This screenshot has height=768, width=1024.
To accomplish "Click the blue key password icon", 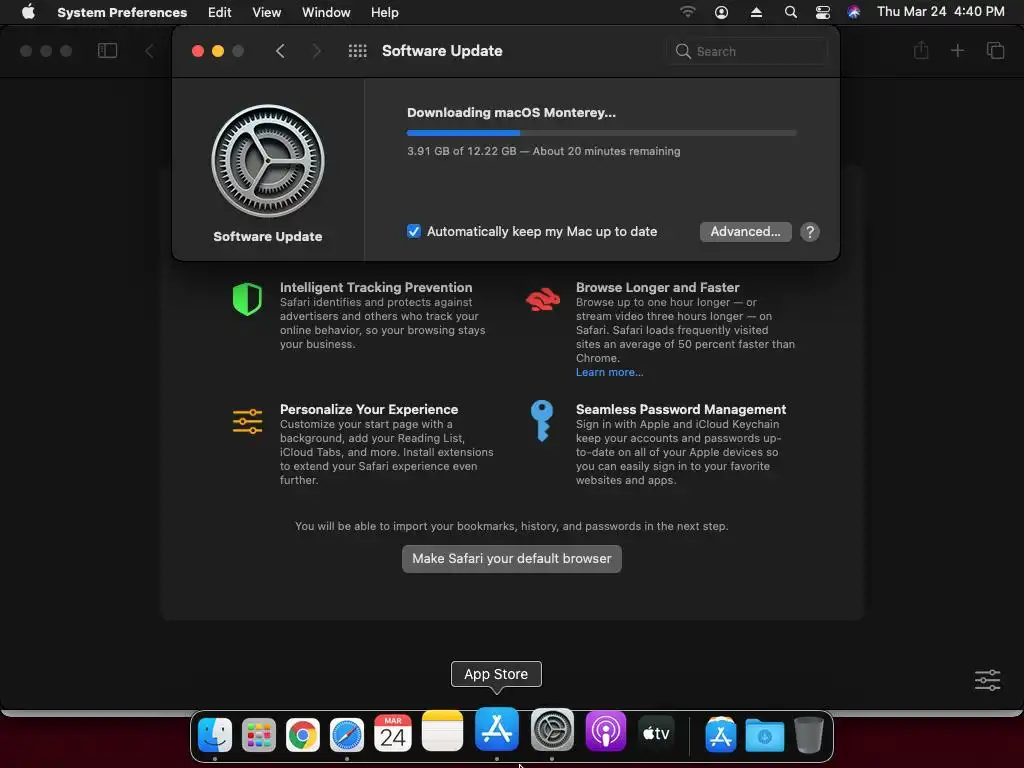I will click(542, 421).
